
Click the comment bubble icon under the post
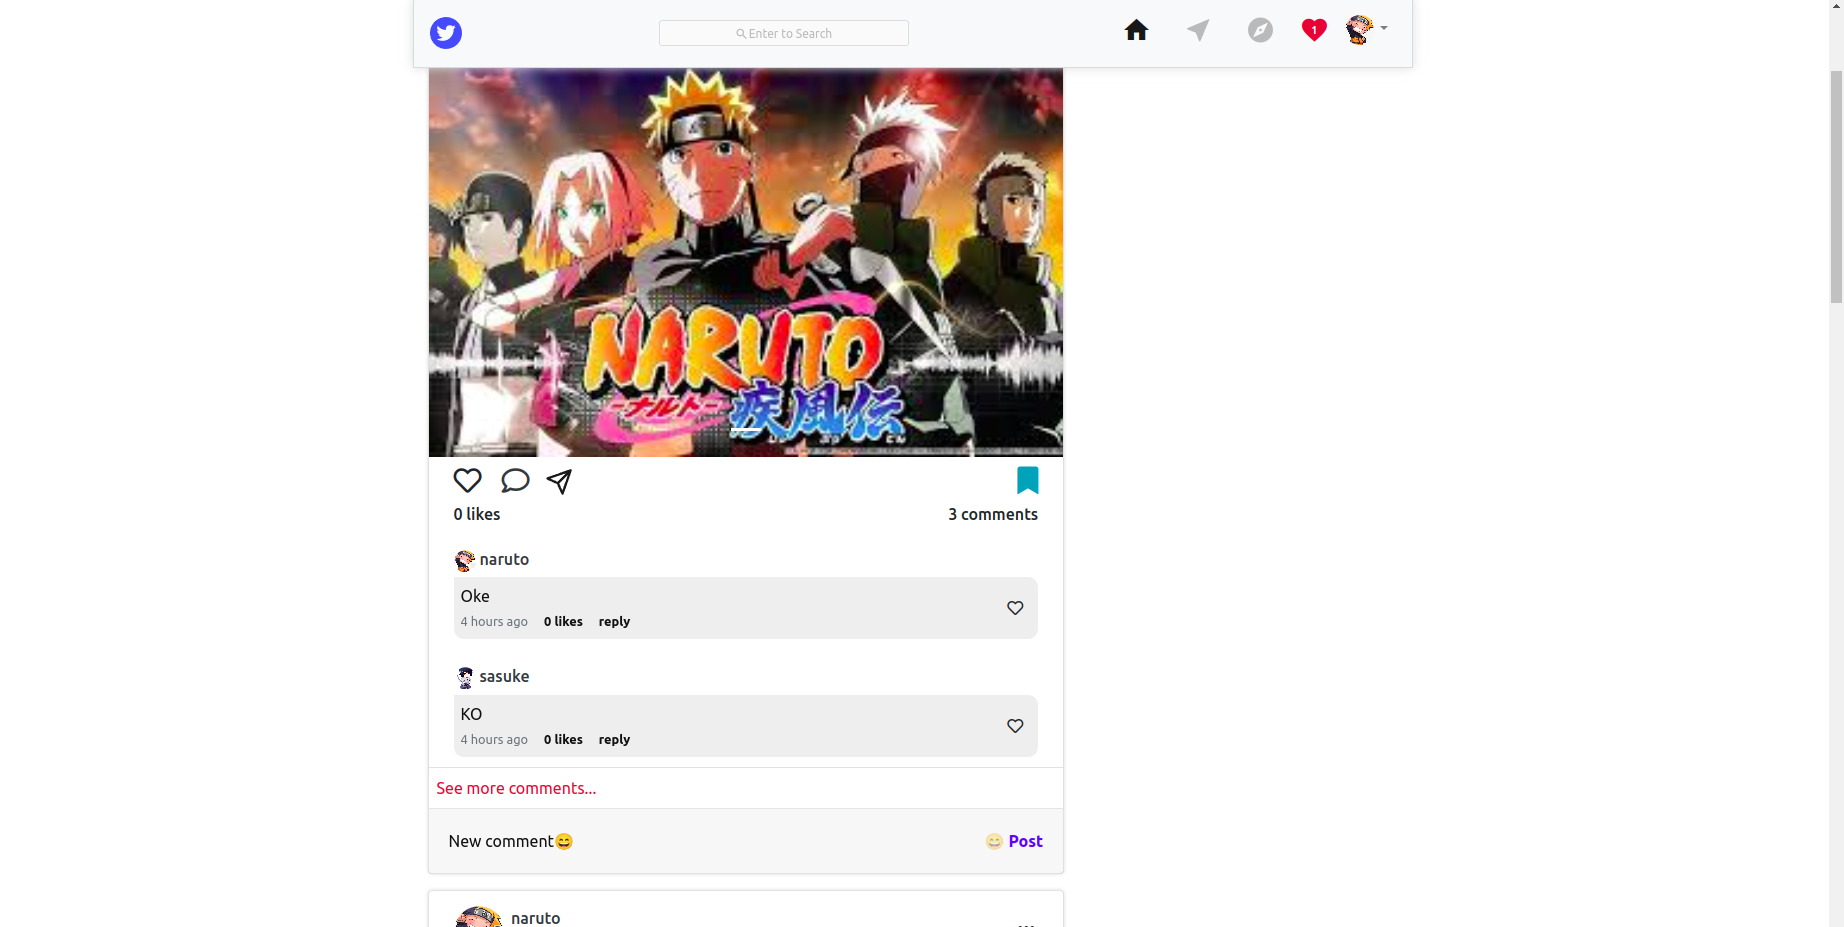[x=515, y=481]
